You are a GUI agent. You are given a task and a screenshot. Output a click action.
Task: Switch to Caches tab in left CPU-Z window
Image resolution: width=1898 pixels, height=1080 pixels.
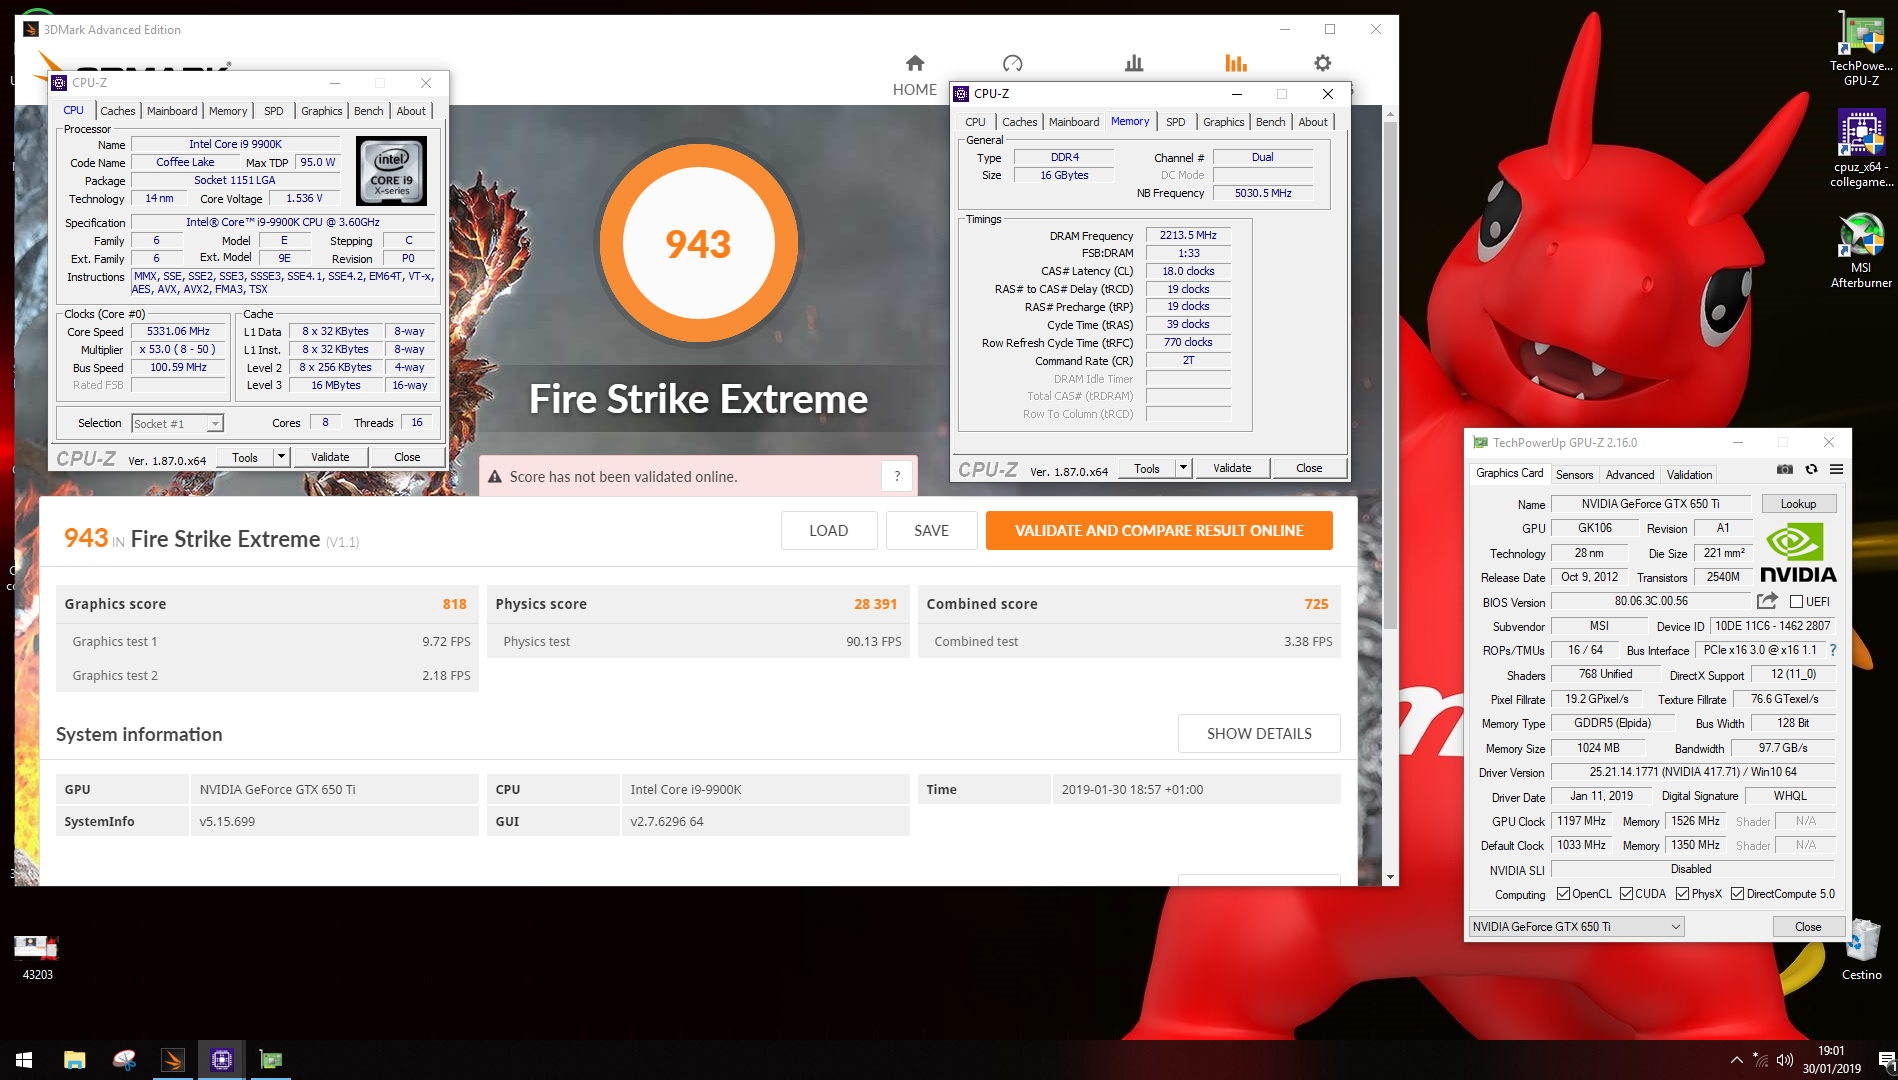(x=117, y=111)
